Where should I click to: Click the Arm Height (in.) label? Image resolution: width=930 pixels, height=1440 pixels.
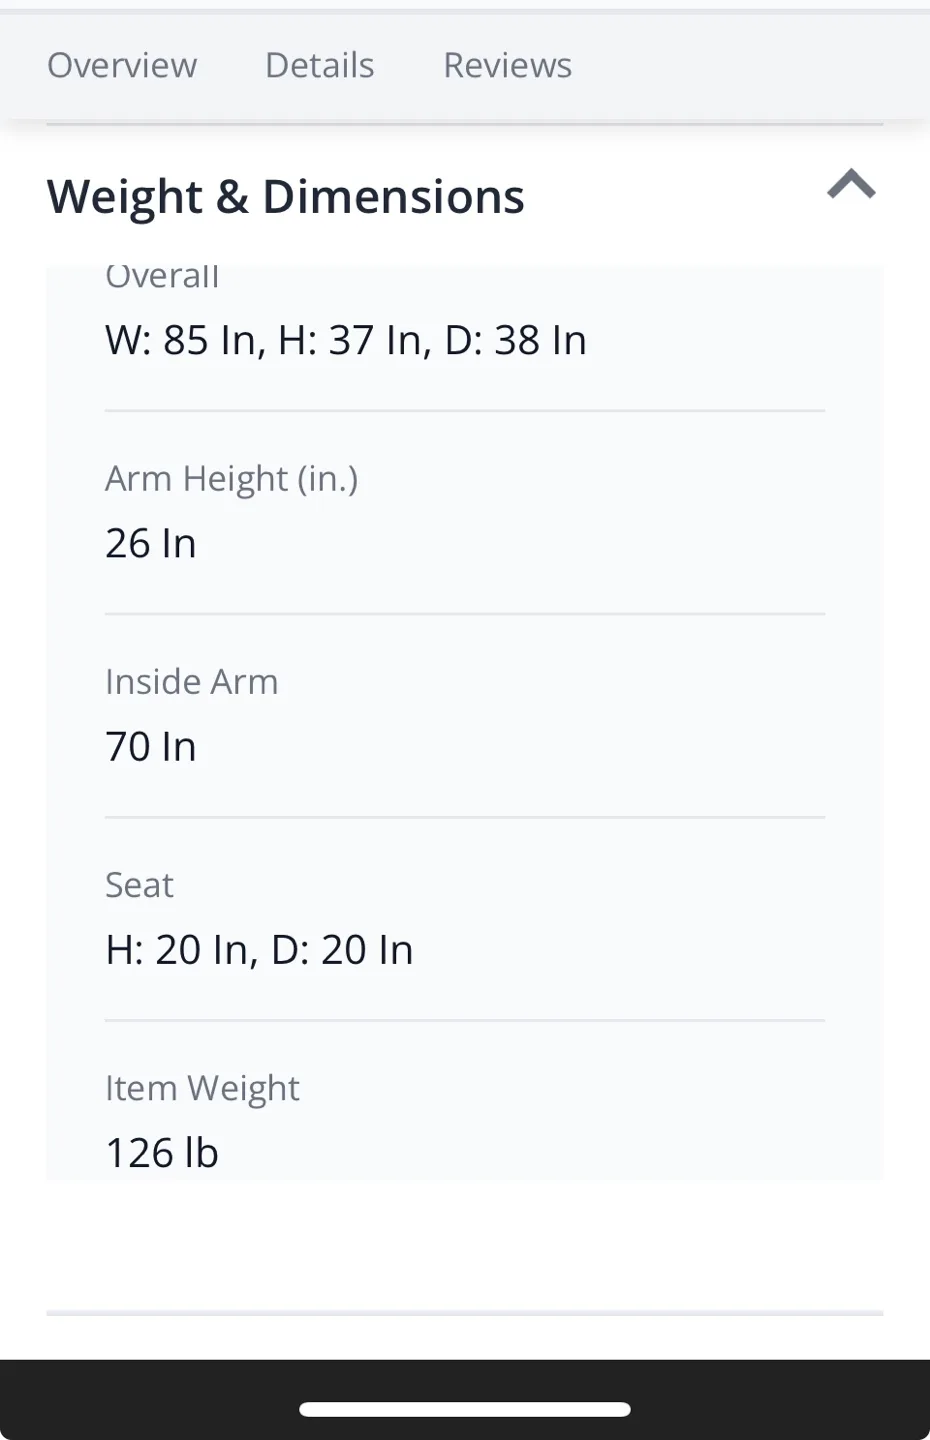pyautogui.click(x=231, y=479)
